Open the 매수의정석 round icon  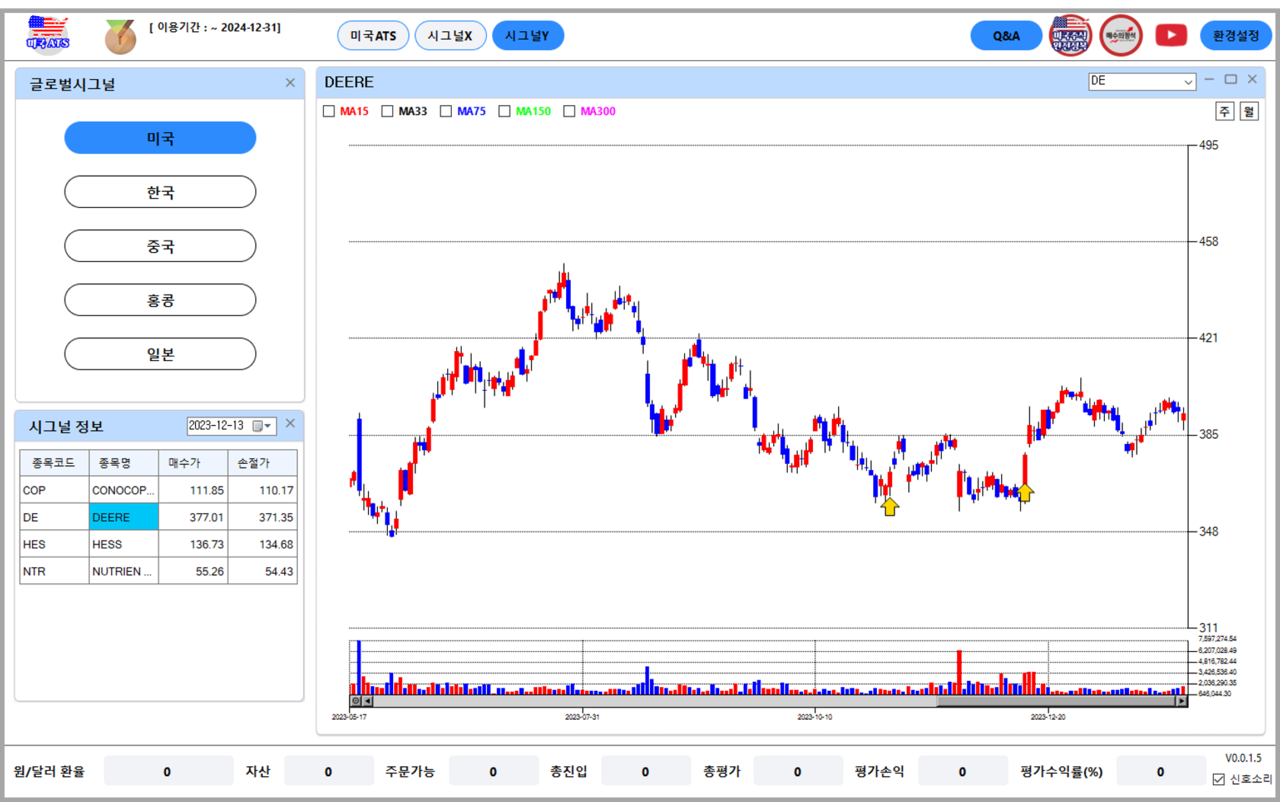(1121, 36)
